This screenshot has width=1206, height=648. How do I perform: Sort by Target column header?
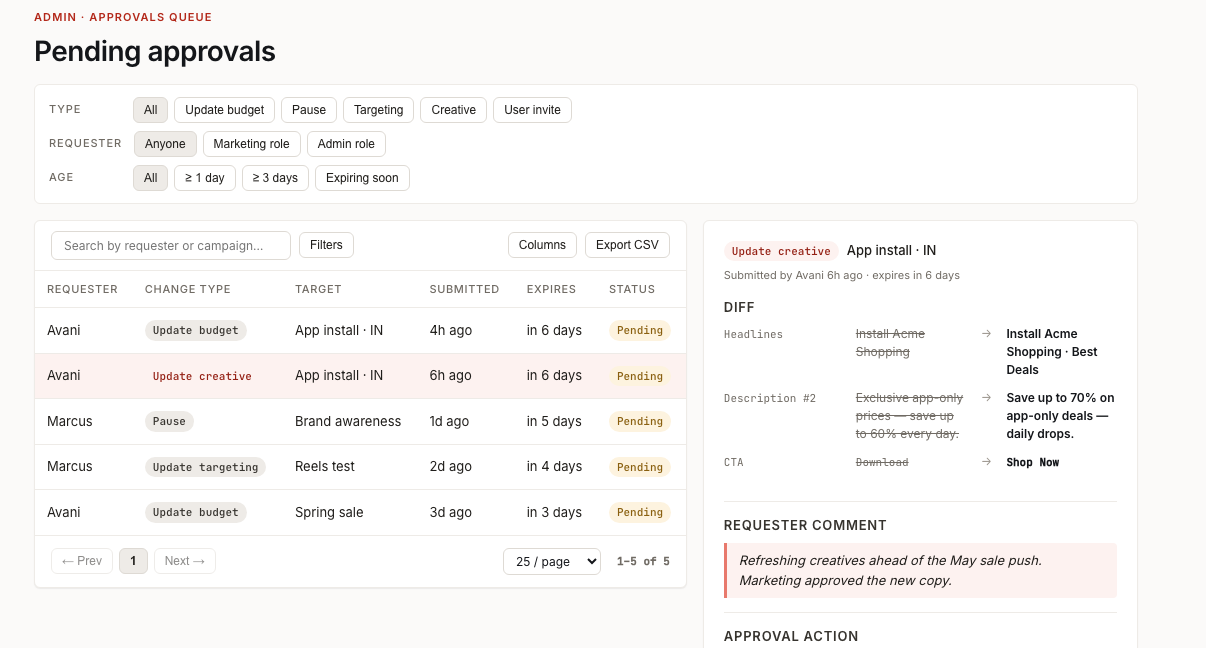tap(318, 289)
